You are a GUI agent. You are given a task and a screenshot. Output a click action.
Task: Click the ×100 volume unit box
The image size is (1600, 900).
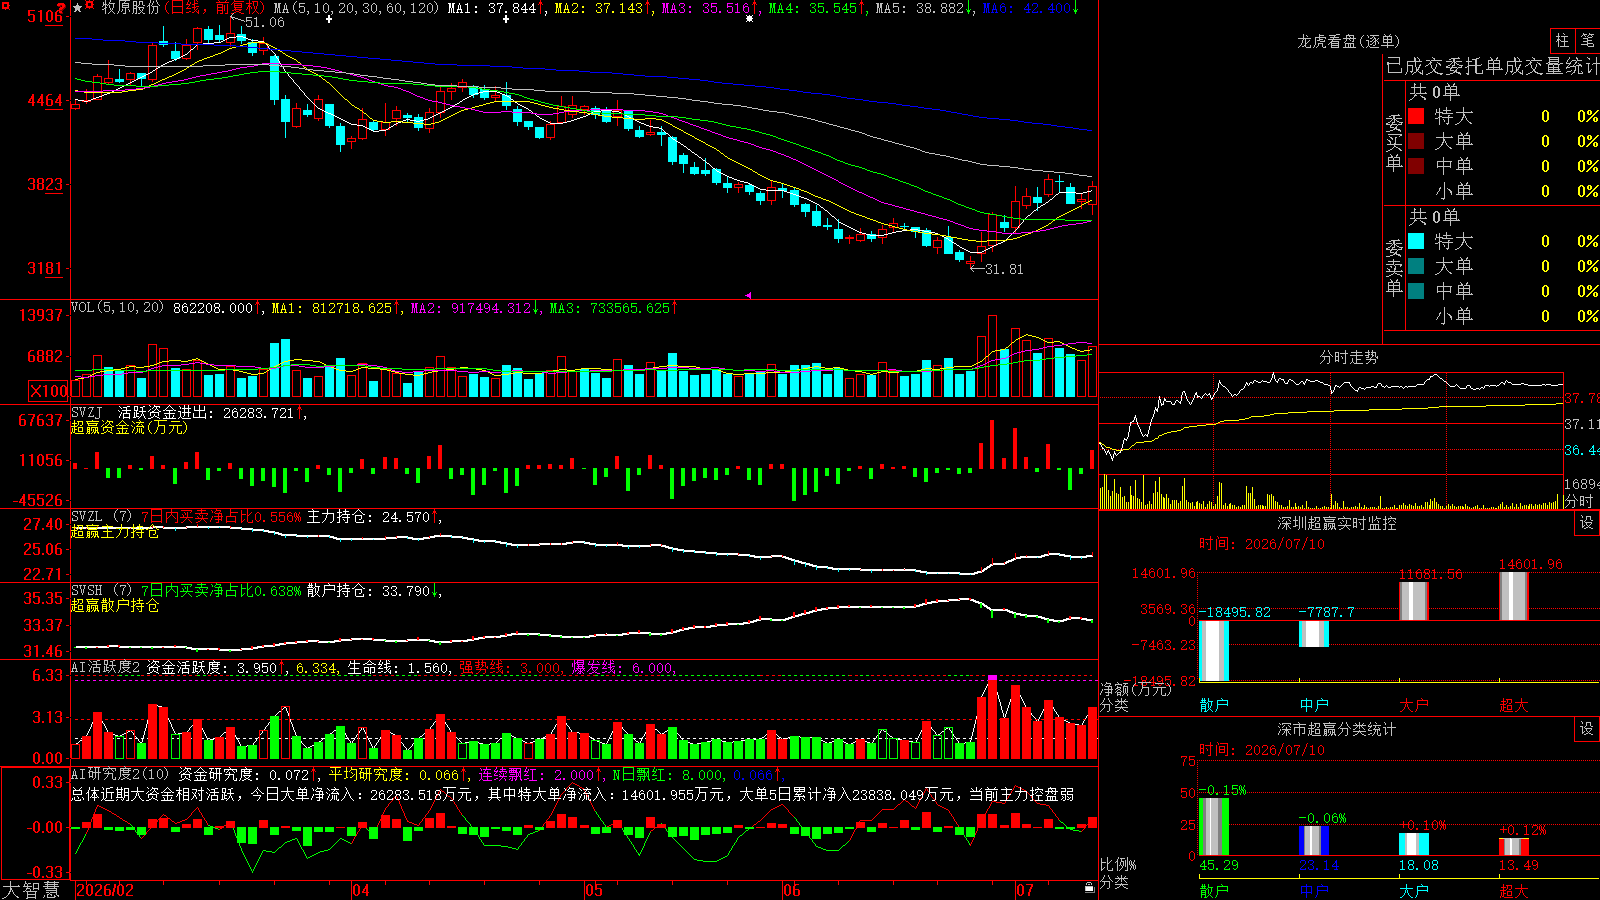click(49, 391)
